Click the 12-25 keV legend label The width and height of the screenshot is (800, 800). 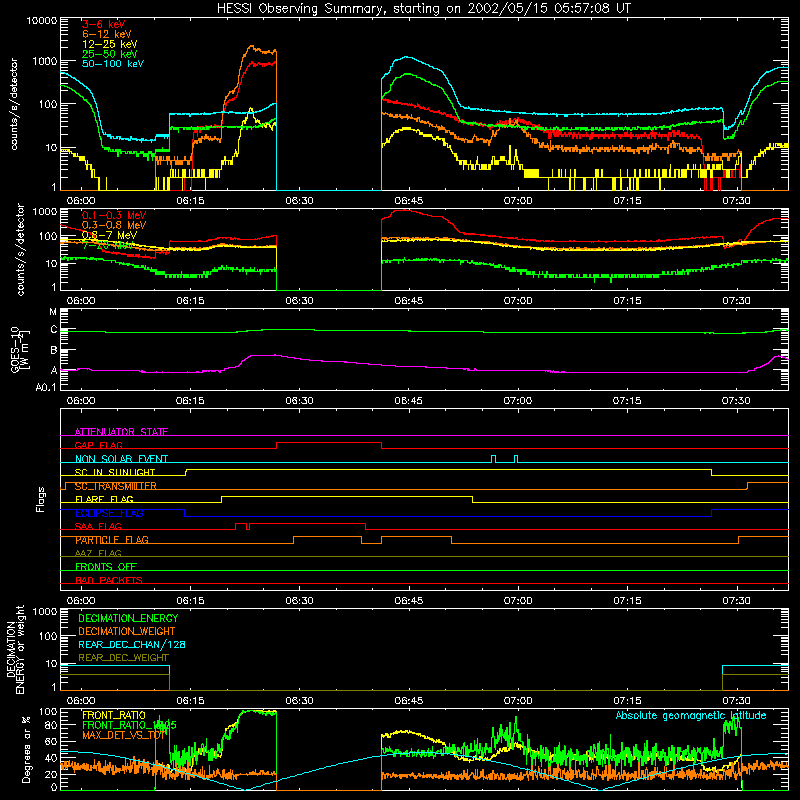click(x=110, y=44)
